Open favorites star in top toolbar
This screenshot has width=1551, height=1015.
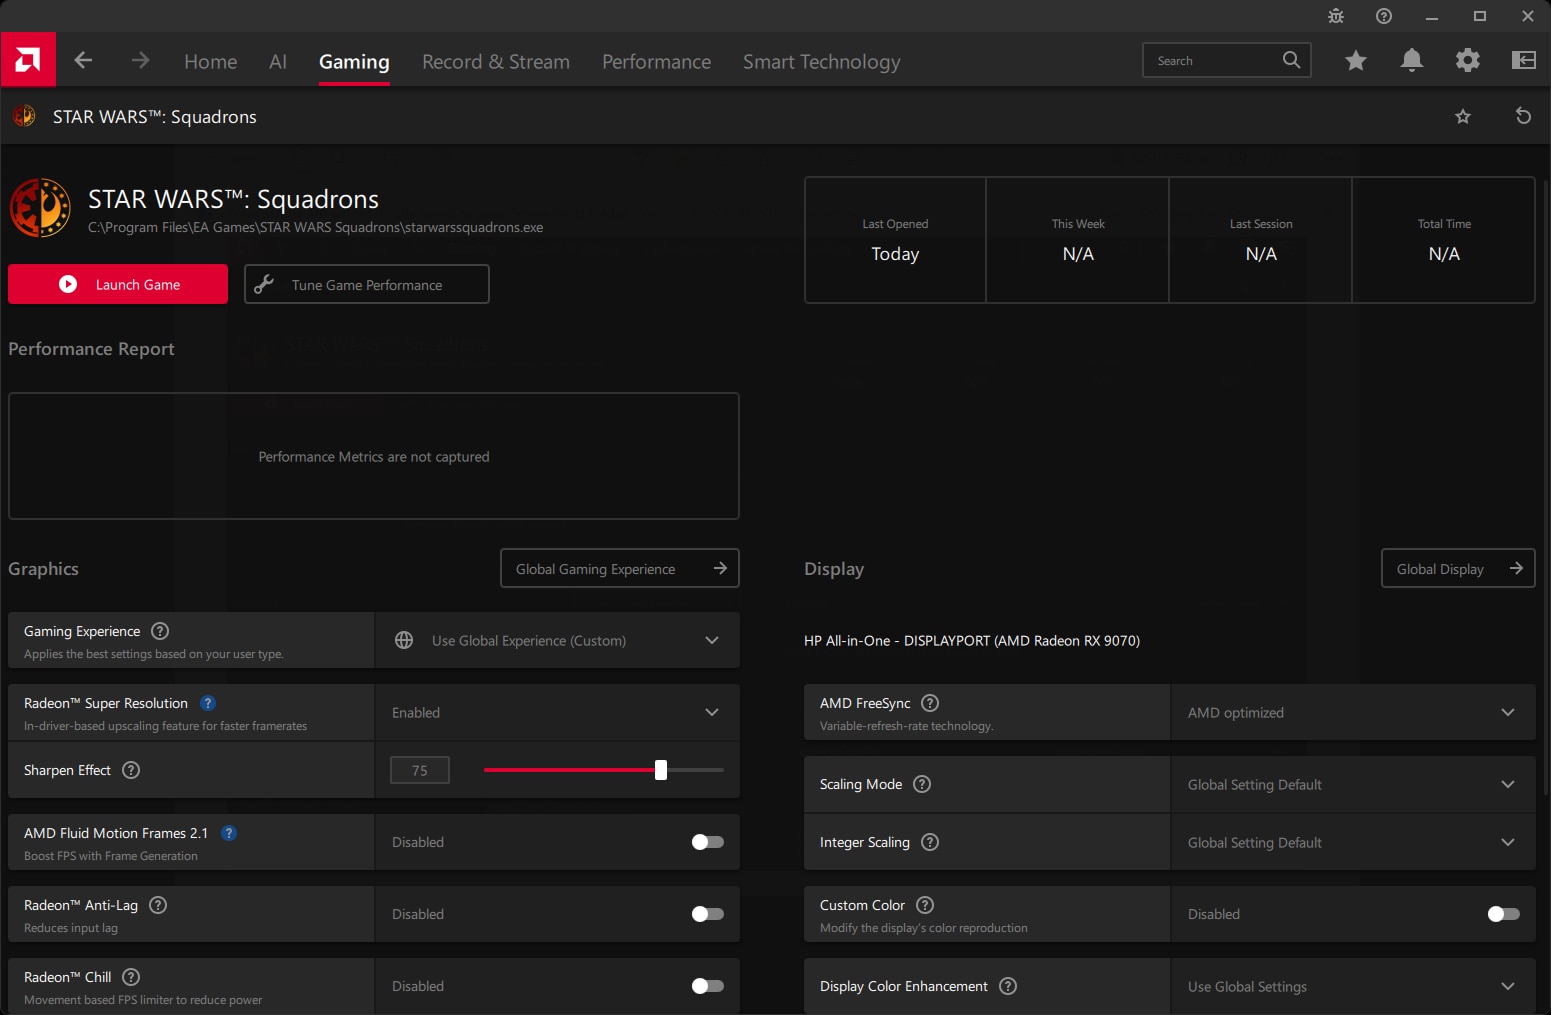[1356, 60]
